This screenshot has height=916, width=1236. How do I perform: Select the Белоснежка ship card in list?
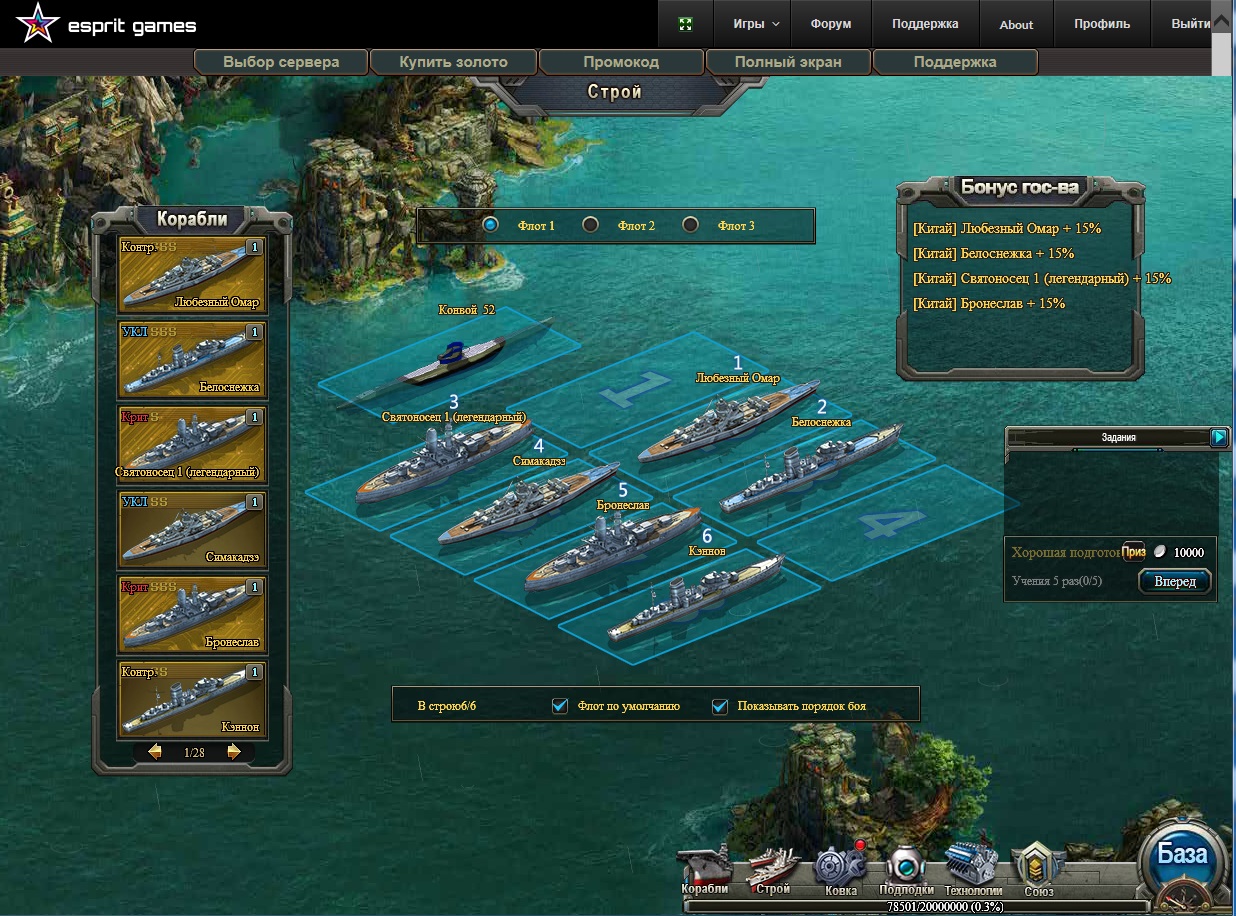pos(192,358)
